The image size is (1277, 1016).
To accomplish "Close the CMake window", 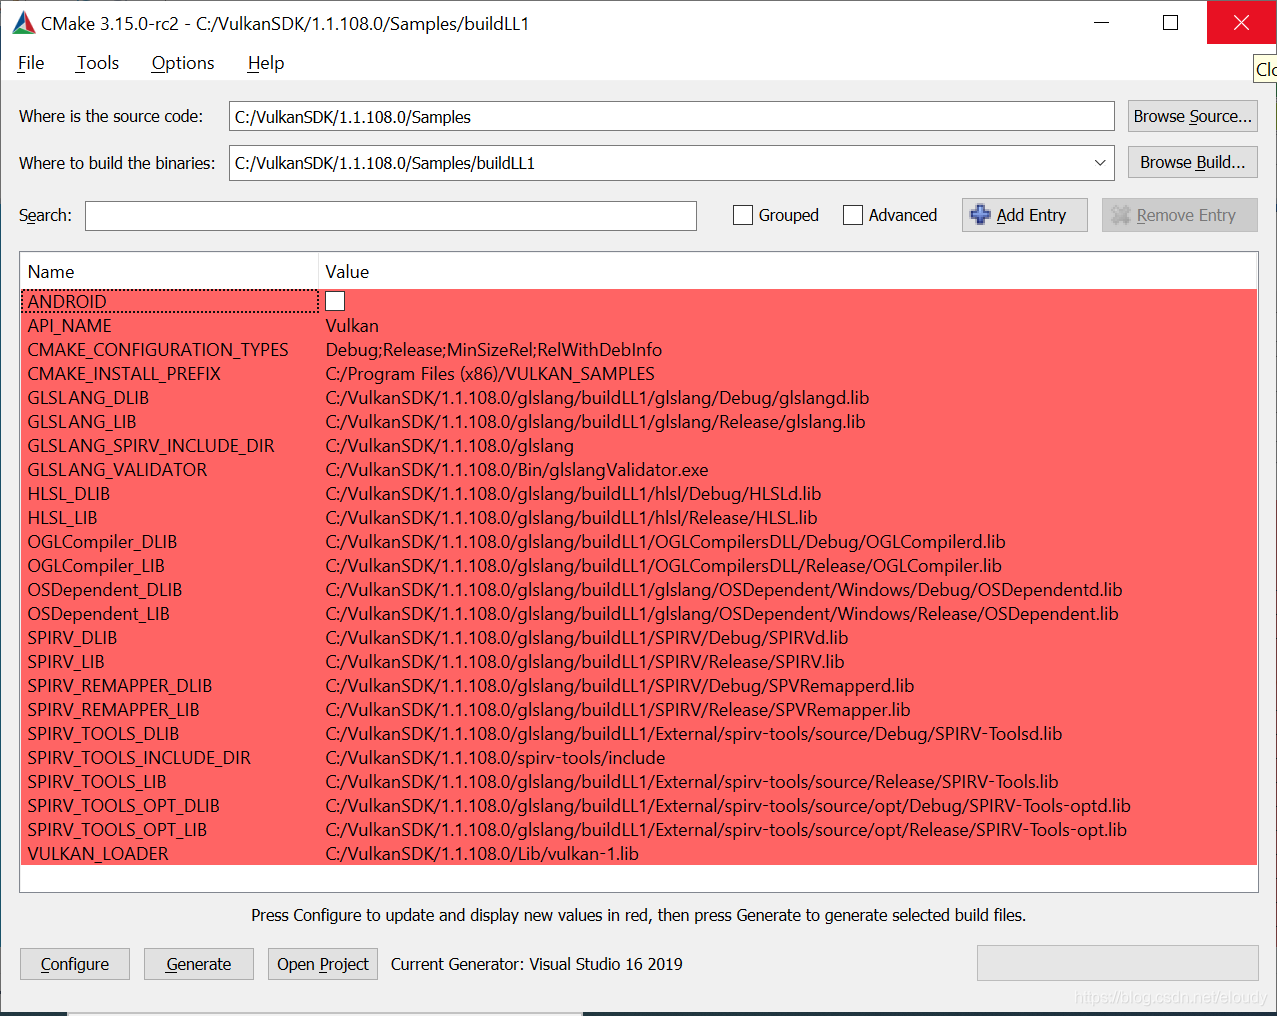I will [x=1241, y=23].
